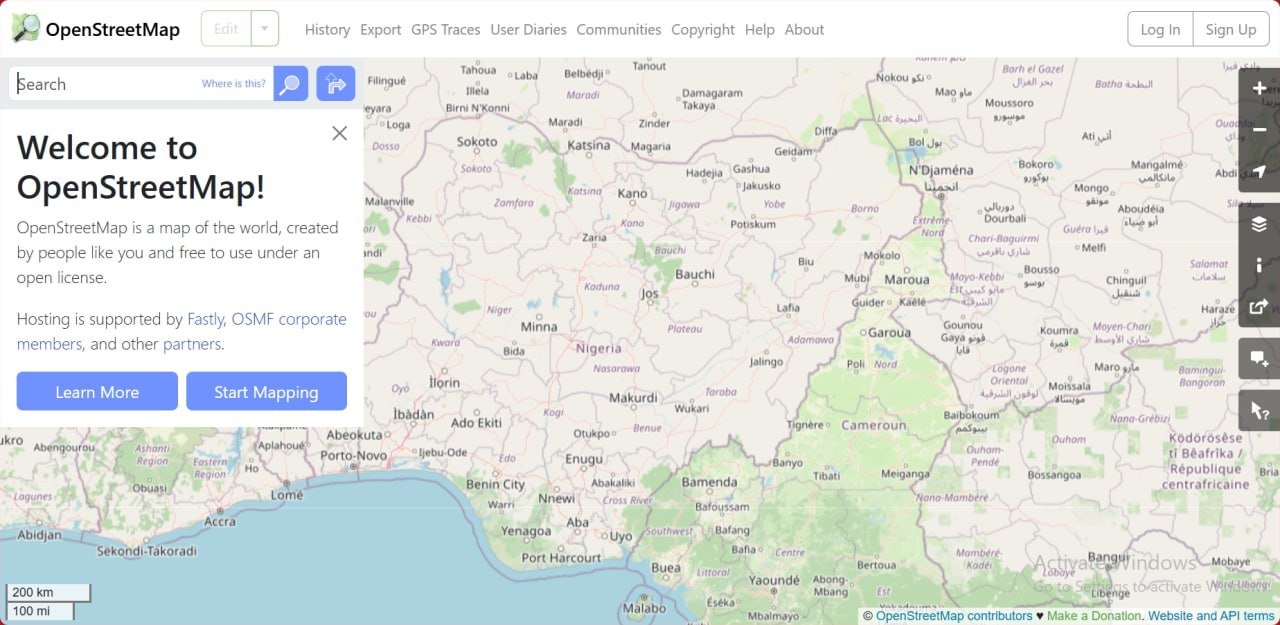Viewport: 1280px width, 625px height.
Task: Click the Sign Up button
Action: (1231, 29)
